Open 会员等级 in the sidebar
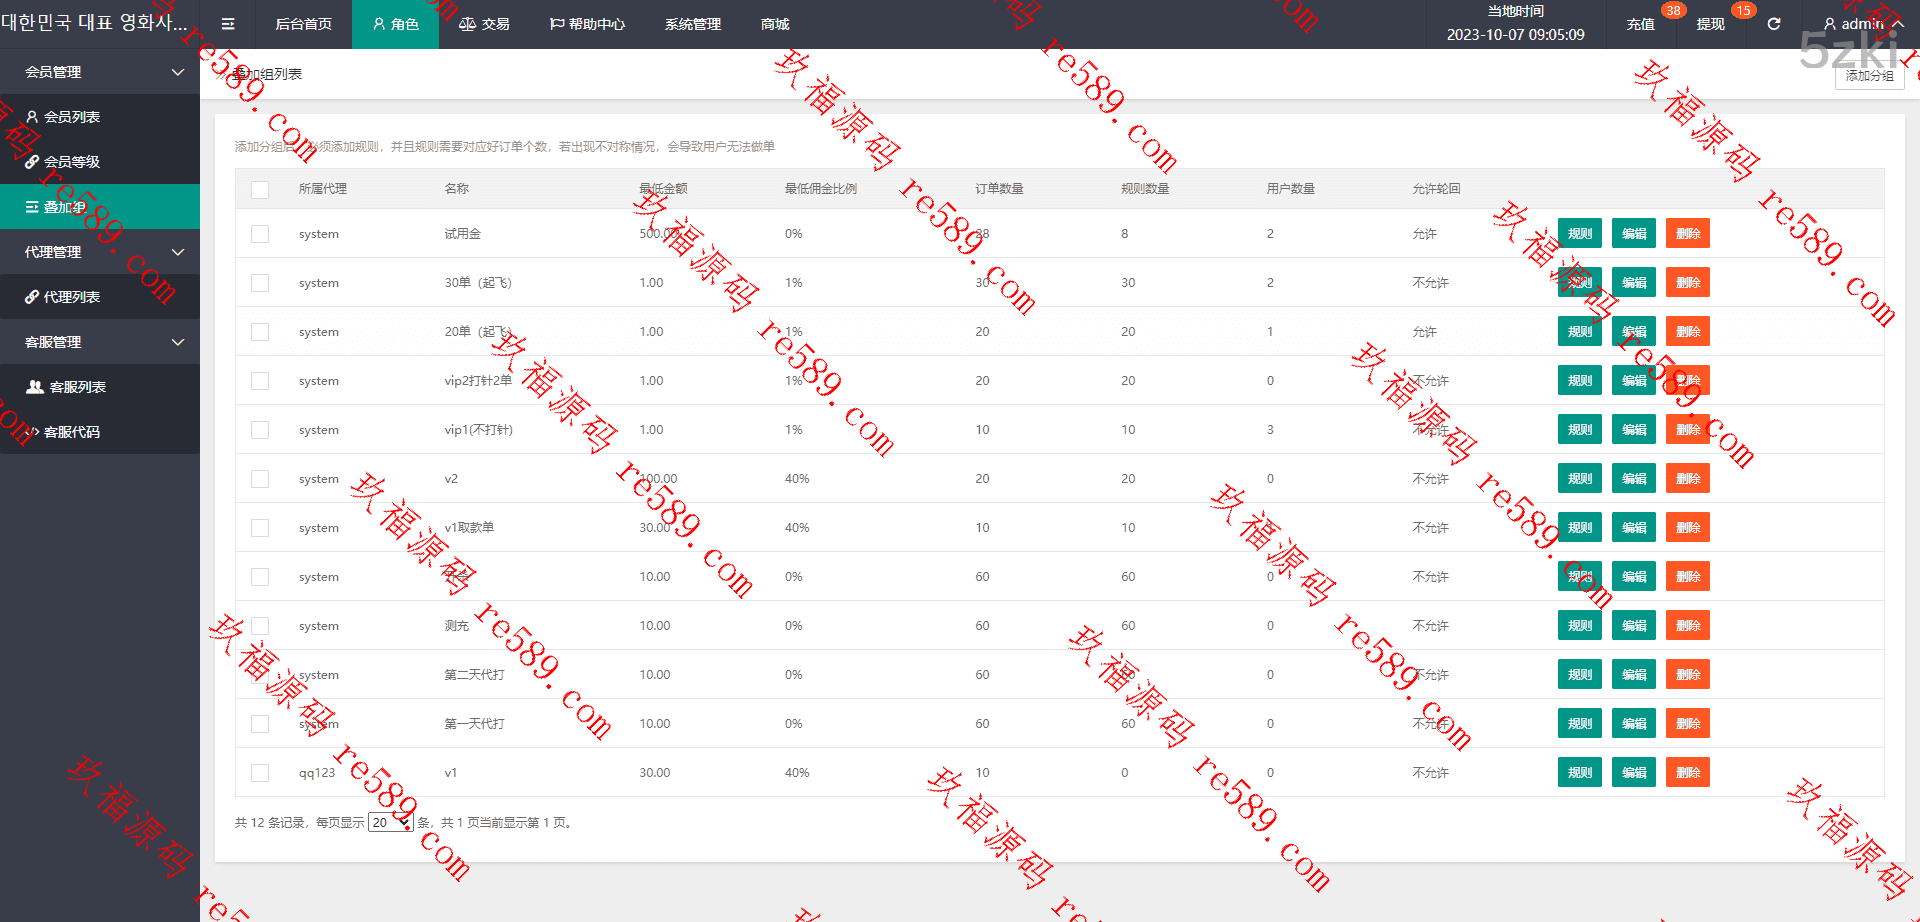This screenshot has width=1920, height=922. 71,162
